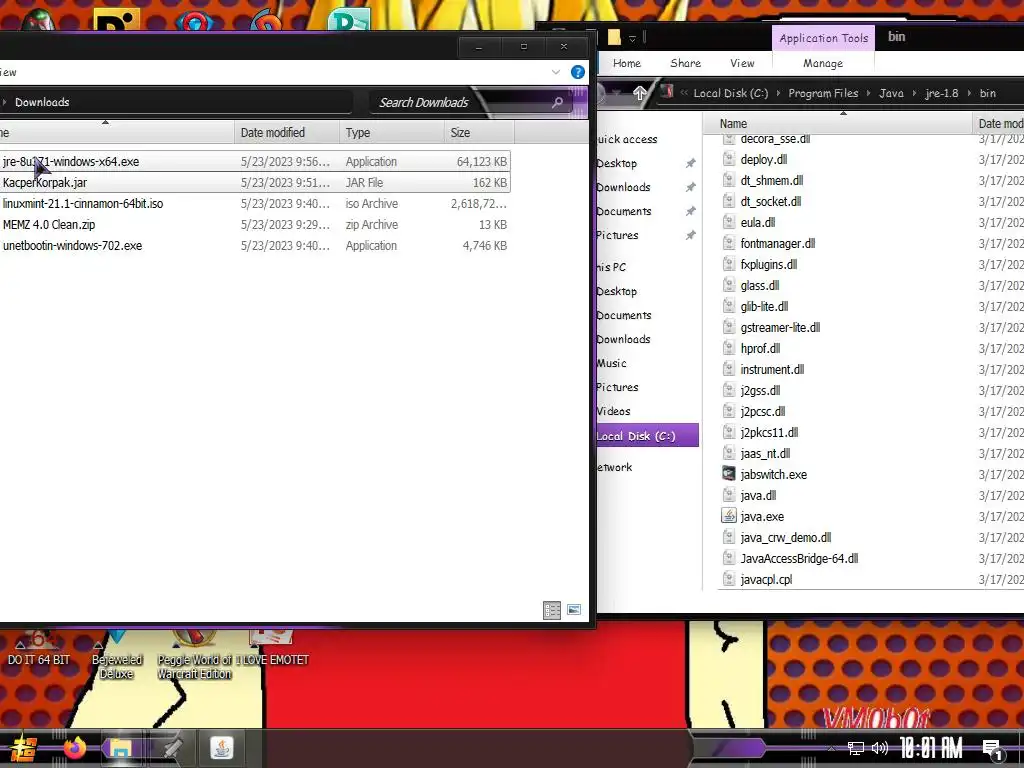This screenshot has width=1024, height=768.
Task: Select j2pkcs11.dll in bin folder
Action: tap(769, 432)
